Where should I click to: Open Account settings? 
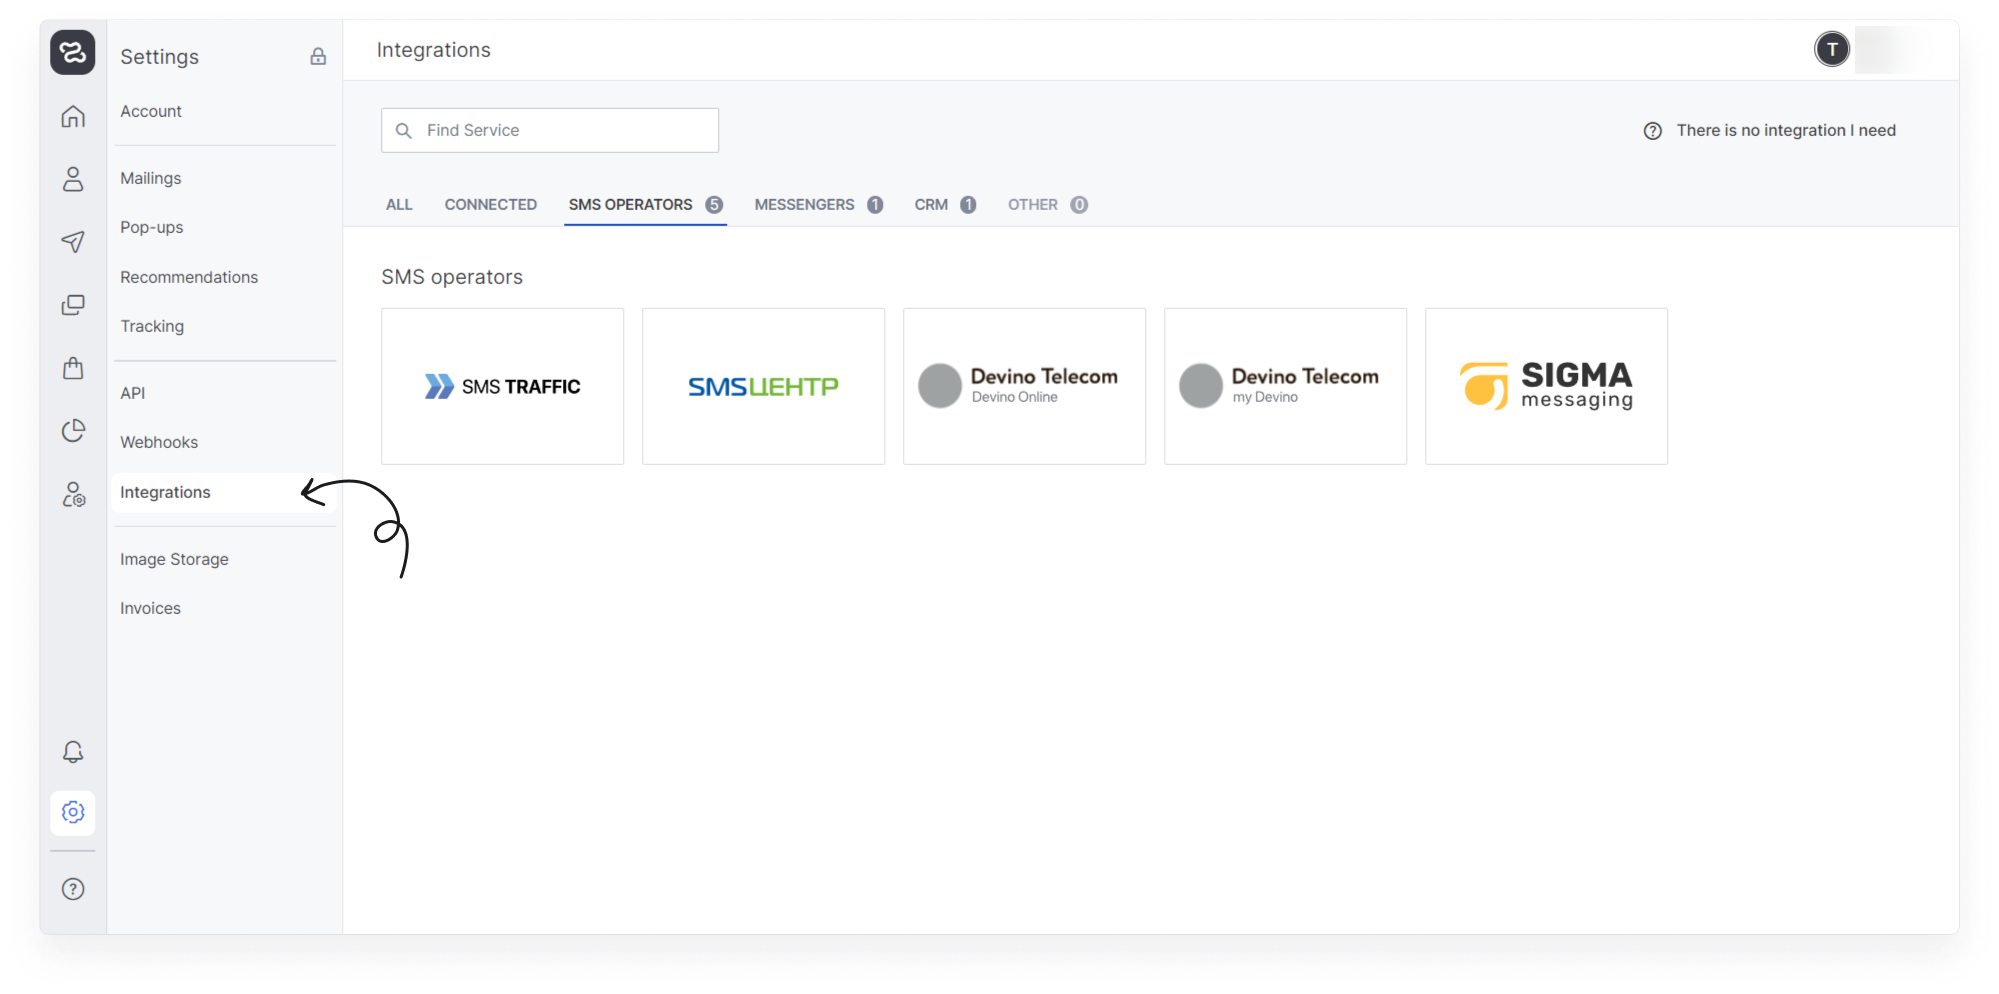coord(151,111)
